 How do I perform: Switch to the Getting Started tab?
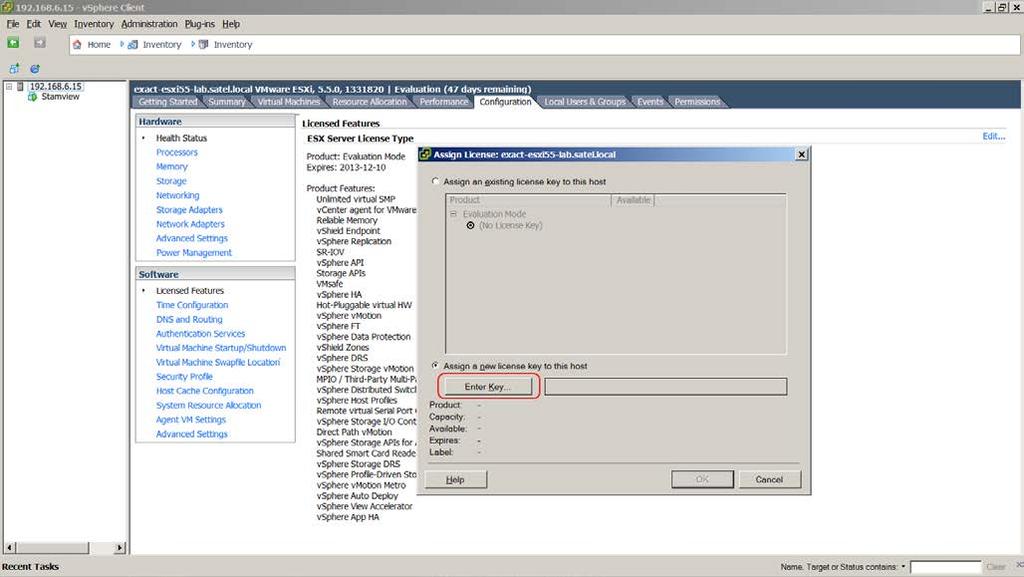click(167, 102)
